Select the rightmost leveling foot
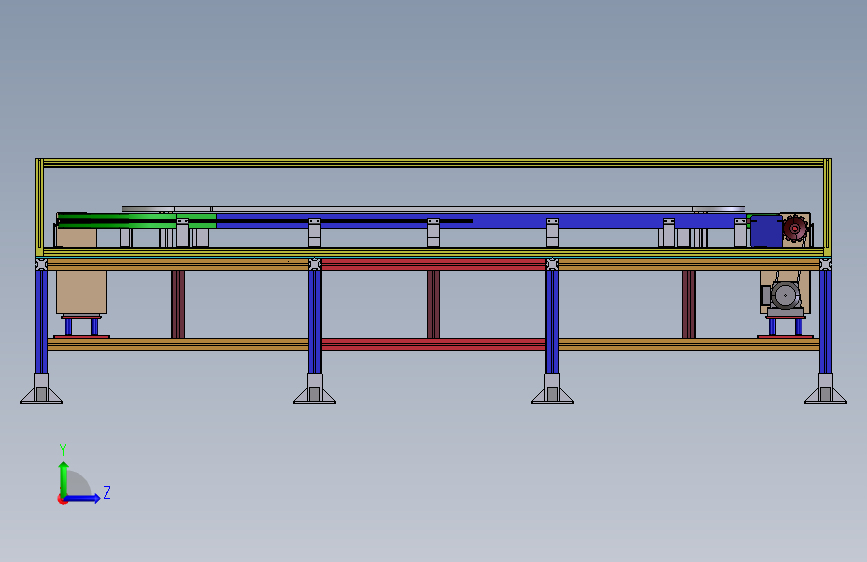867x562 pixels. (826, 389)
